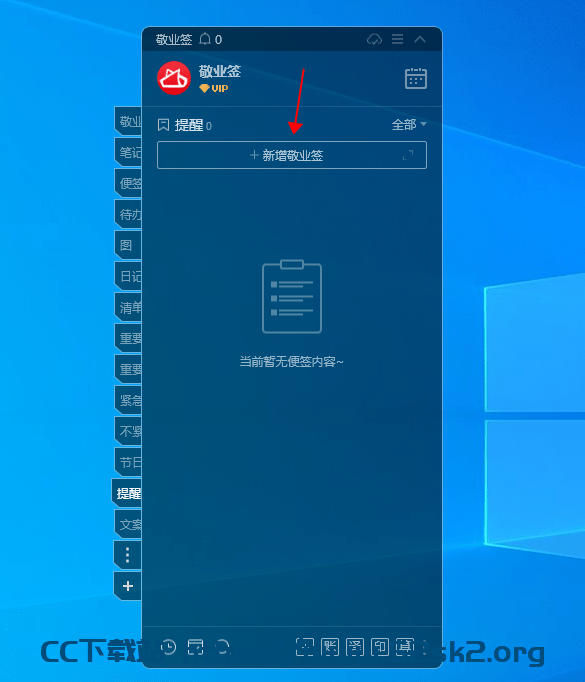Expand the 全部 filter dropdown
Screen dimensions: 585x682
tap(408, 125)
